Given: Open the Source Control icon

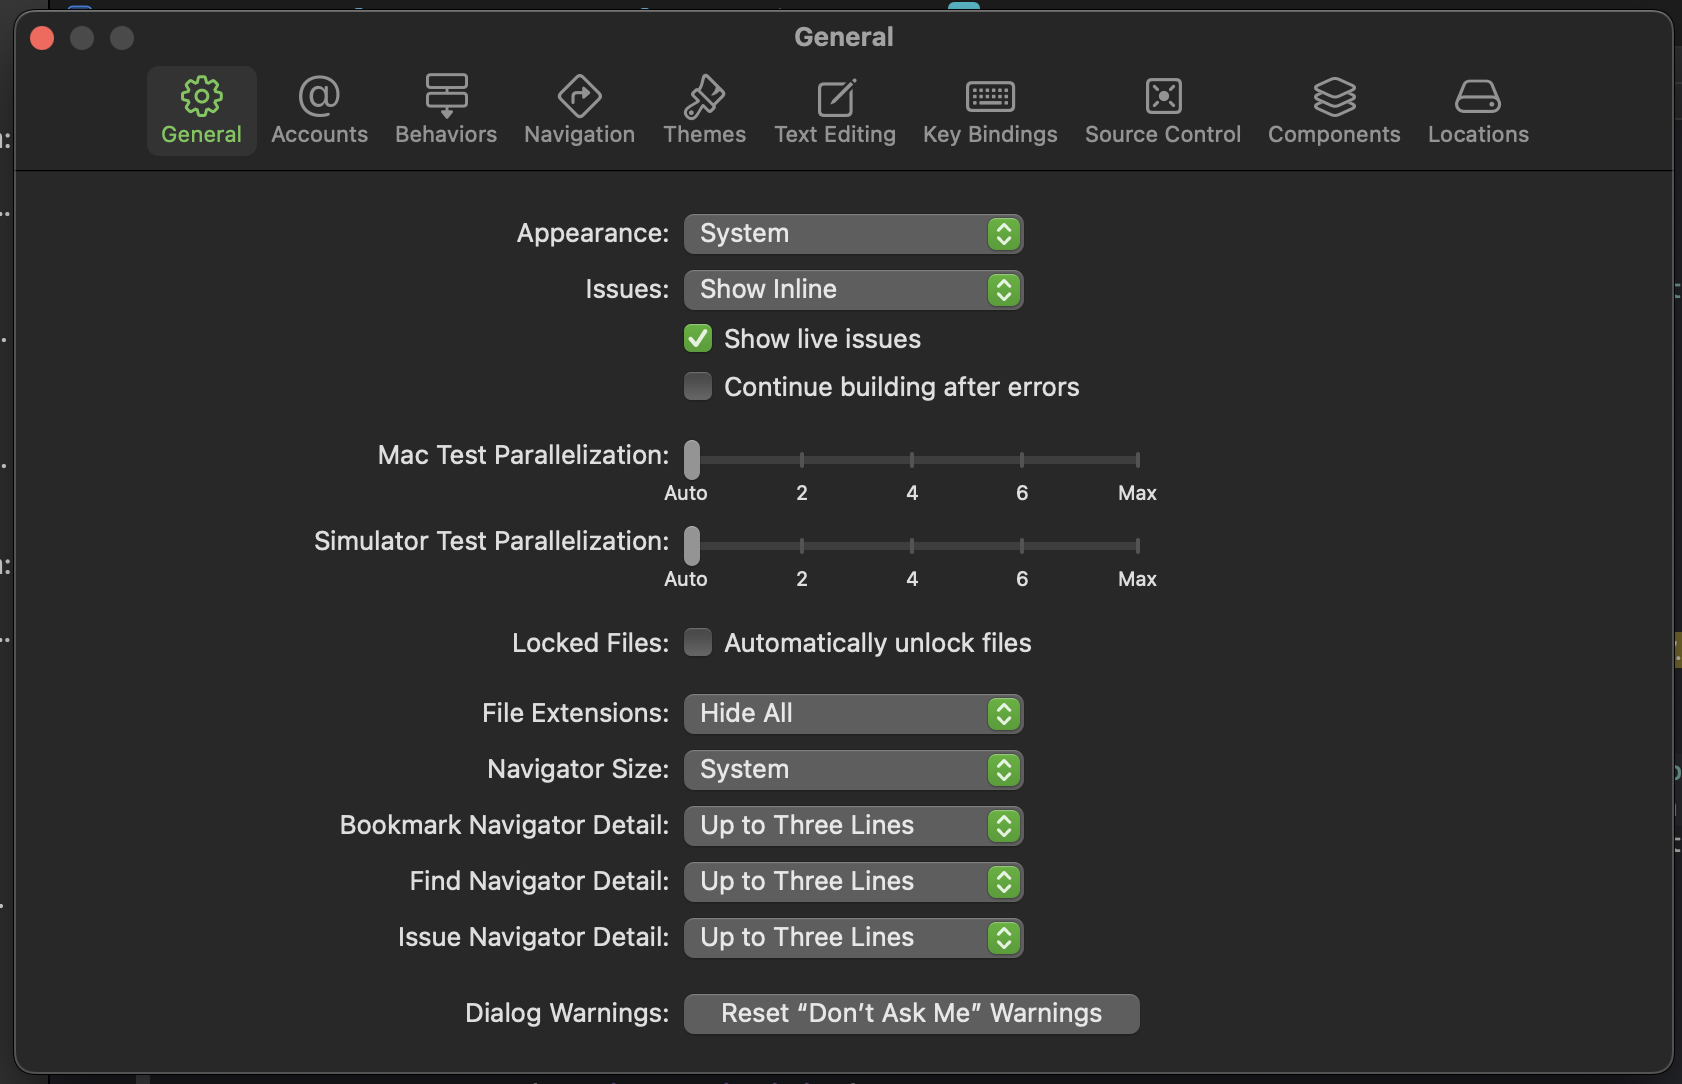Looking at the screenshot, I should pyautogui.click(x=1162, y=97).
